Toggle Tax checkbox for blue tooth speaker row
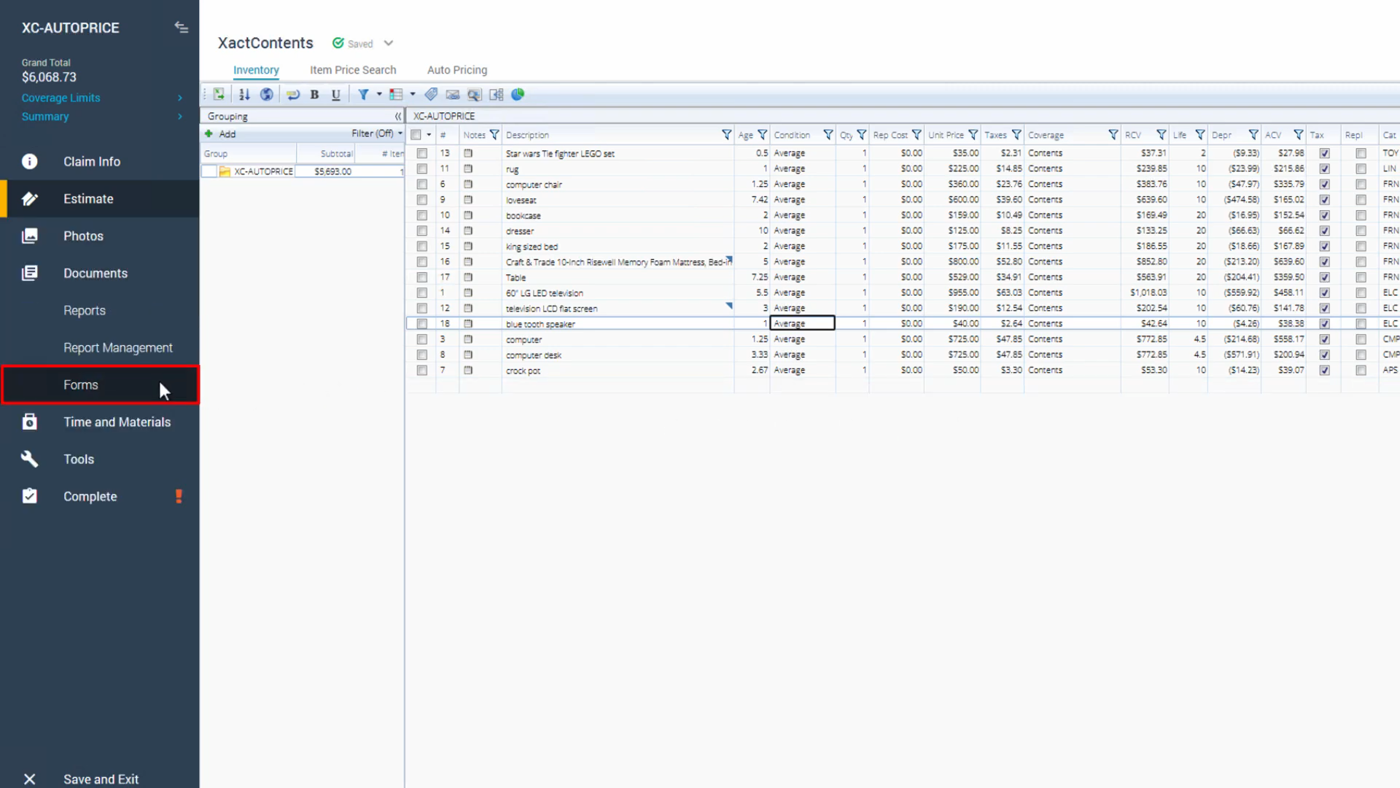The image size is (1400, 788). 1325,324
